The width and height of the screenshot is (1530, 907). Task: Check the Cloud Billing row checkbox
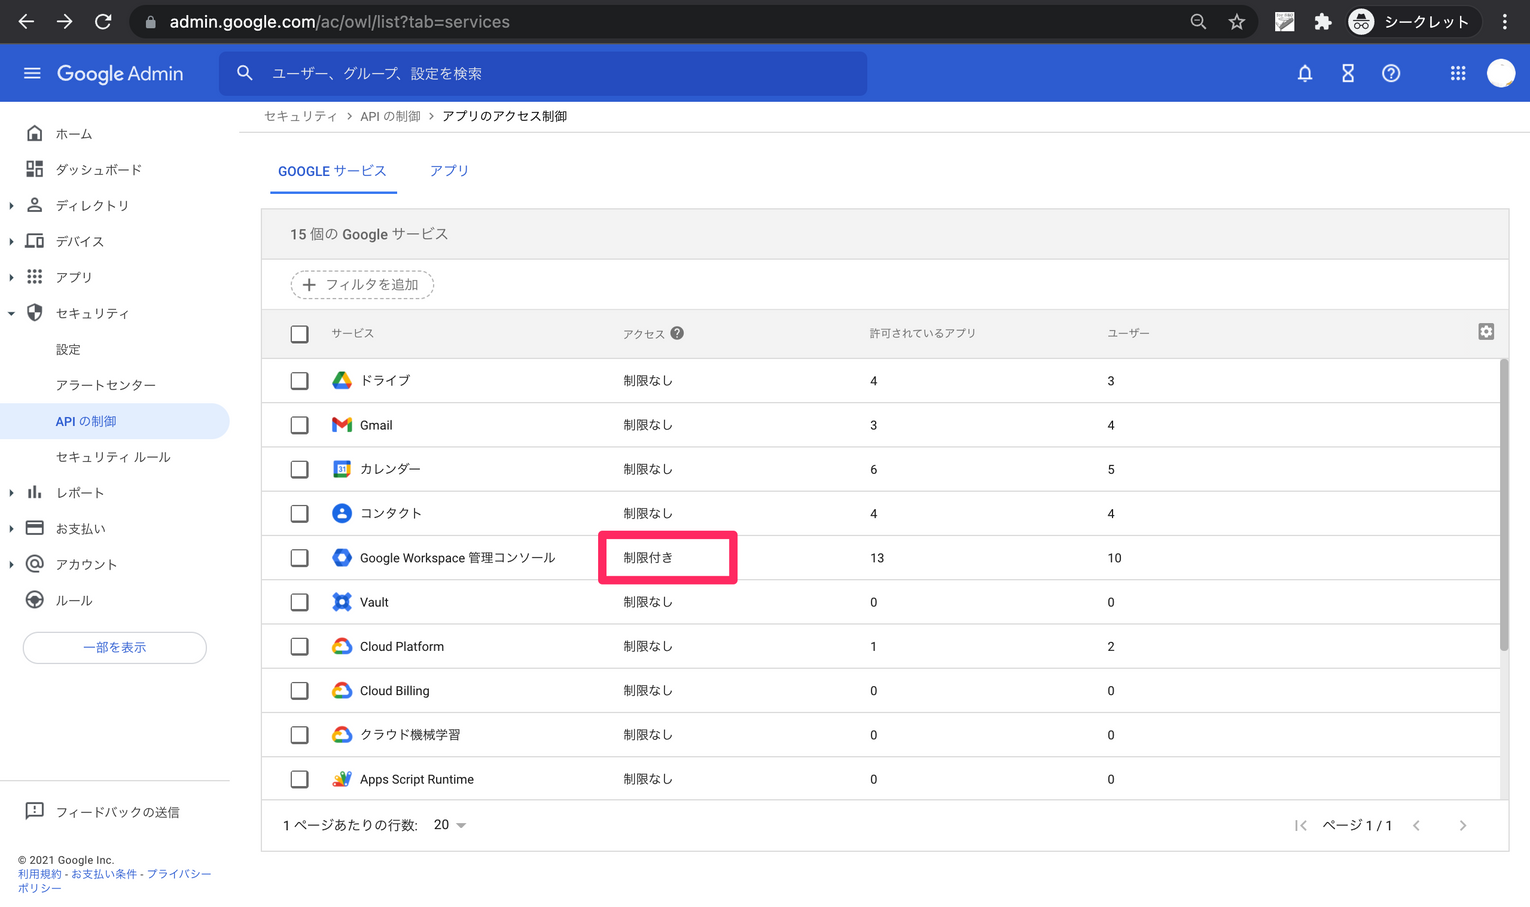tap(299, 690)
